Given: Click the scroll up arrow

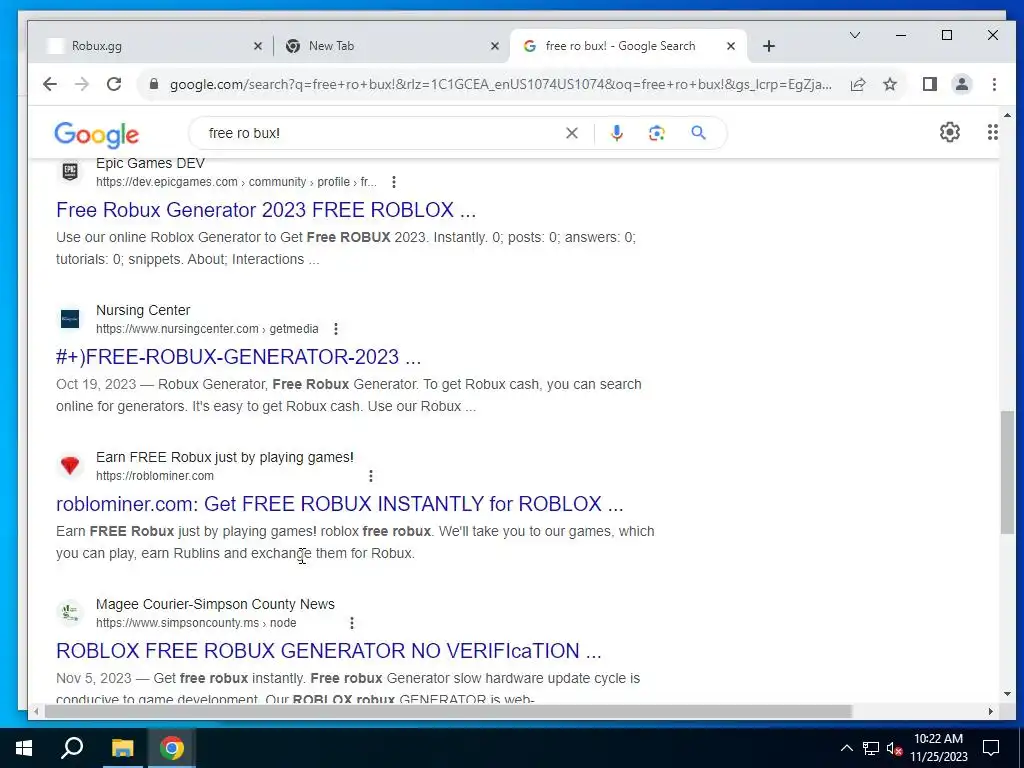Looking at the screenshot, I should coord(1007,115).
